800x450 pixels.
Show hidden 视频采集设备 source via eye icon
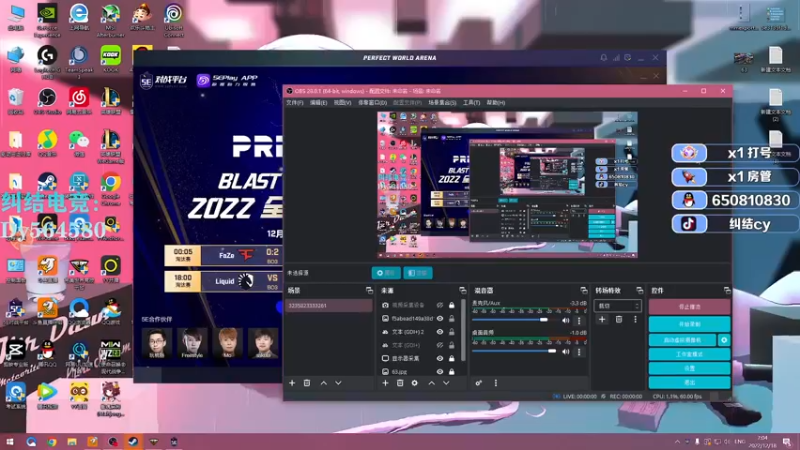[439, 305]
